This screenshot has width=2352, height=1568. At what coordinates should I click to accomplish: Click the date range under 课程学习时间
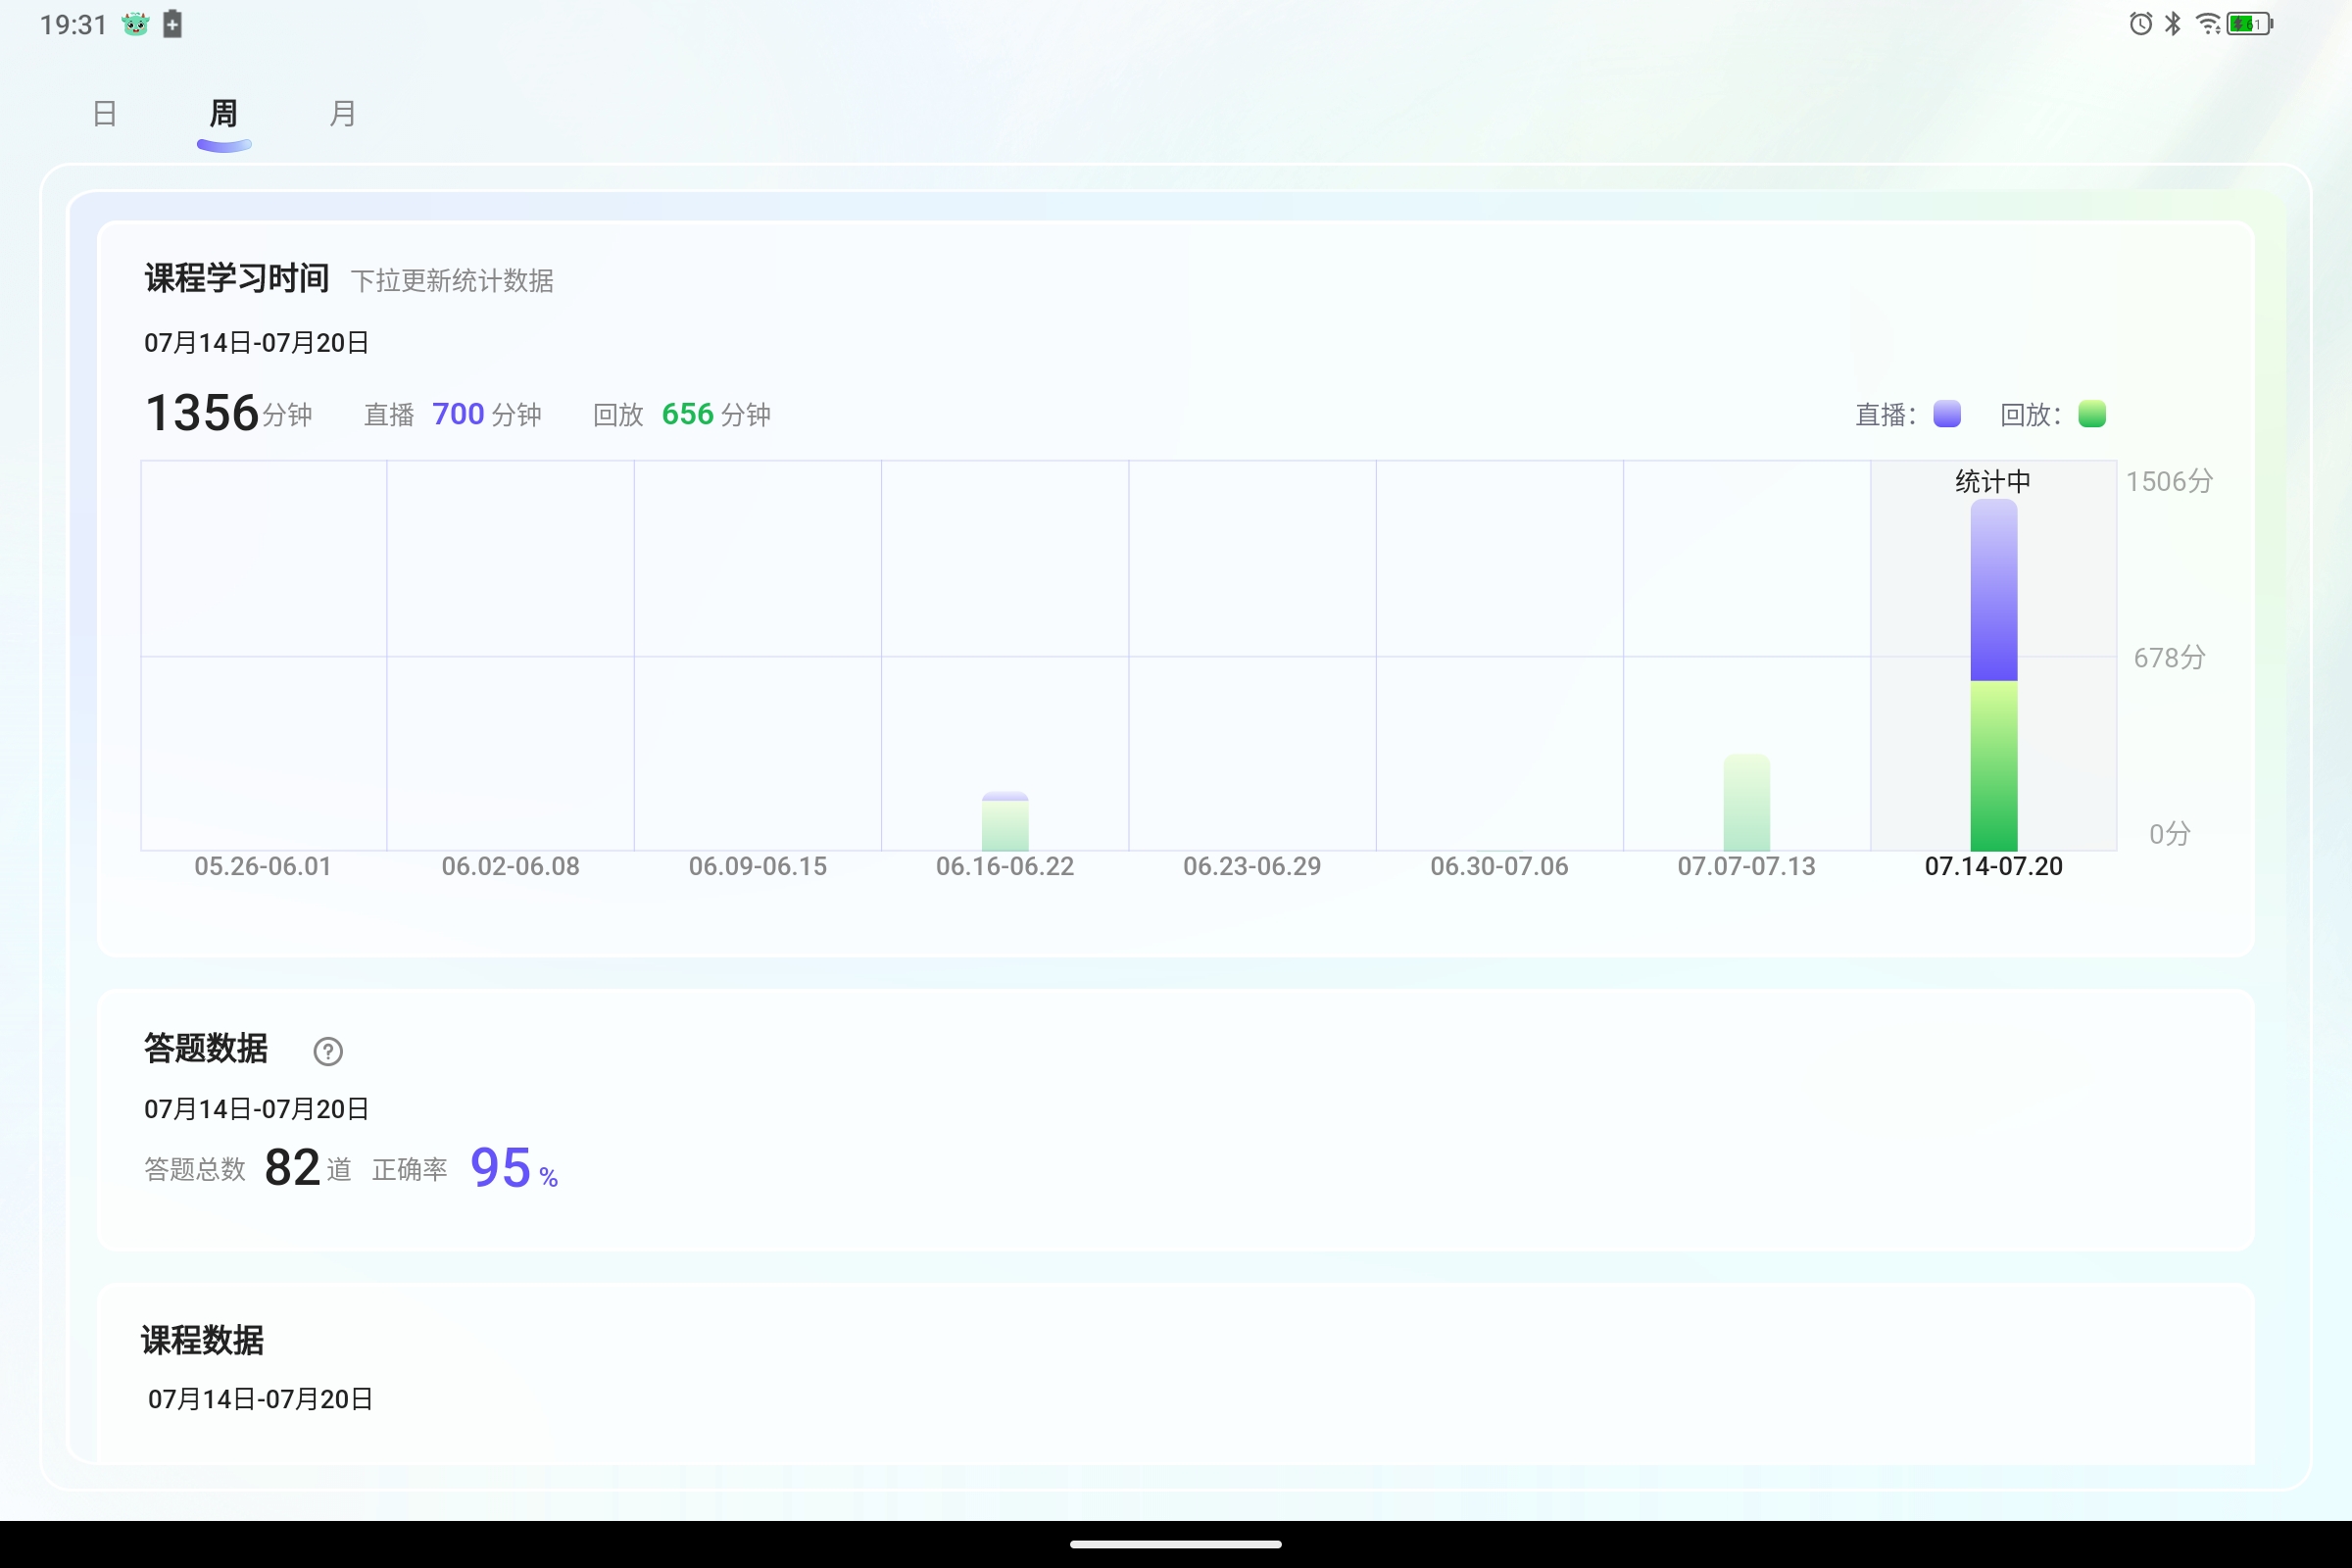pyautogui.click(x=257, y=343)
